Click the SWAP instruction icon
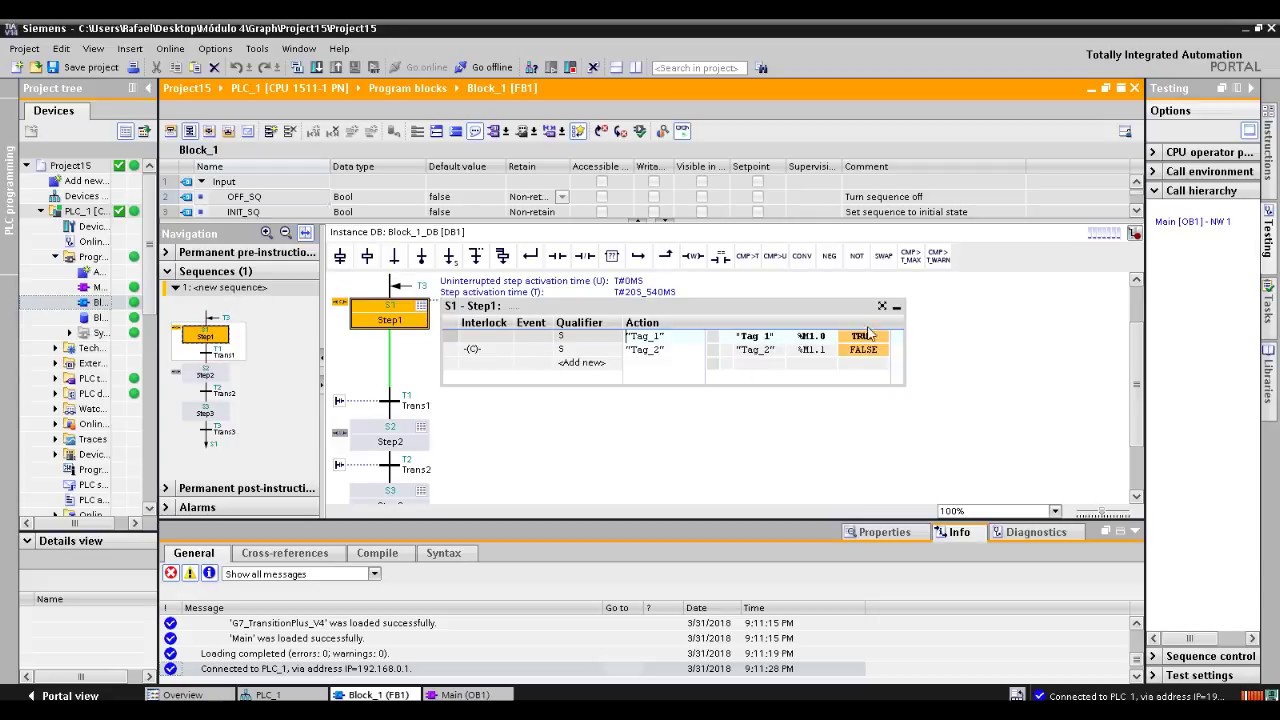 tap(883, 257)
